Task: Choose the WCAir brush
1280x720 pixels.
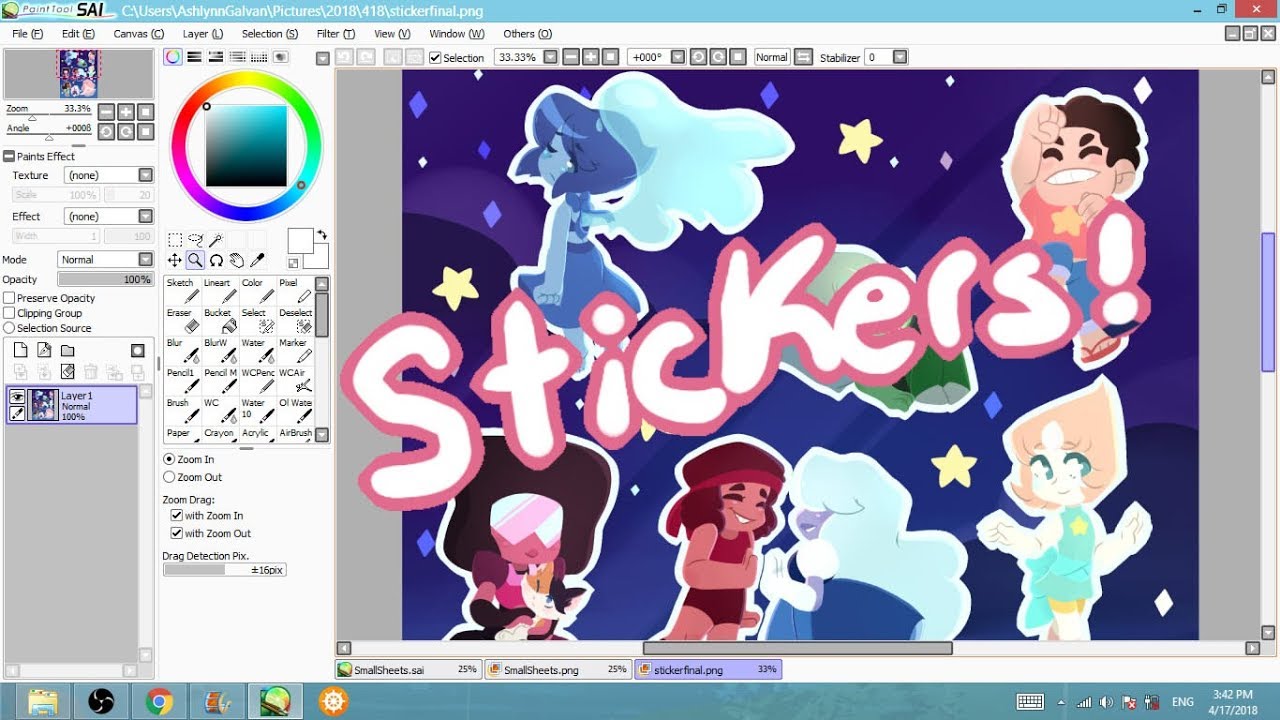Action: pyautogui.click(x=295, y=380)
